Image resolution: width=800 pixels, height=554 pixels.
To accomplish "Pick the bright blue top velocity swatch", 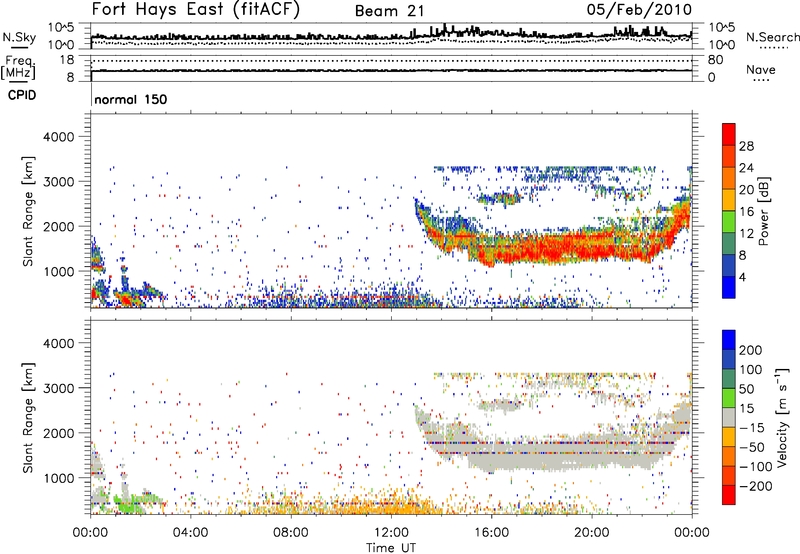I will [729, 340].
